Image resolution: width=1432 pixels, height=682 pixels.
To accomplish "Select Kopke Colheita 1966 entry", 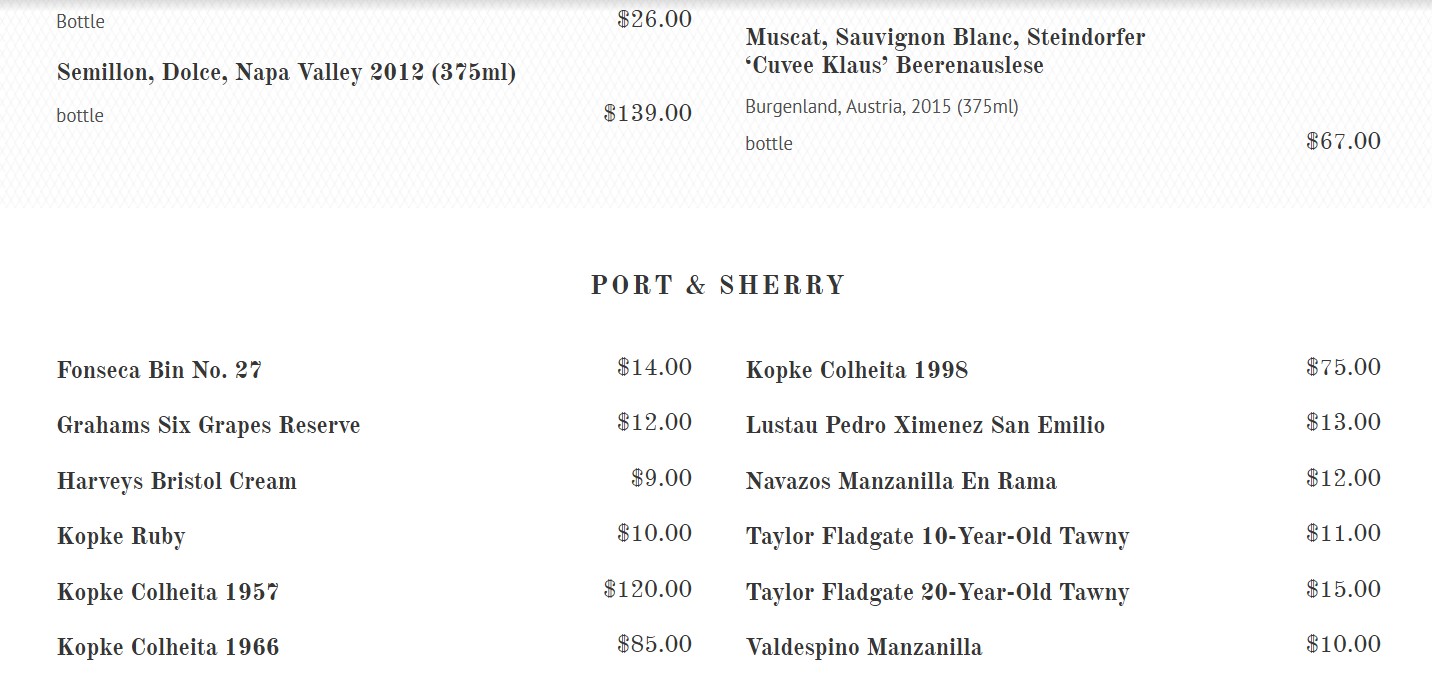I will (x=168, y=647).
